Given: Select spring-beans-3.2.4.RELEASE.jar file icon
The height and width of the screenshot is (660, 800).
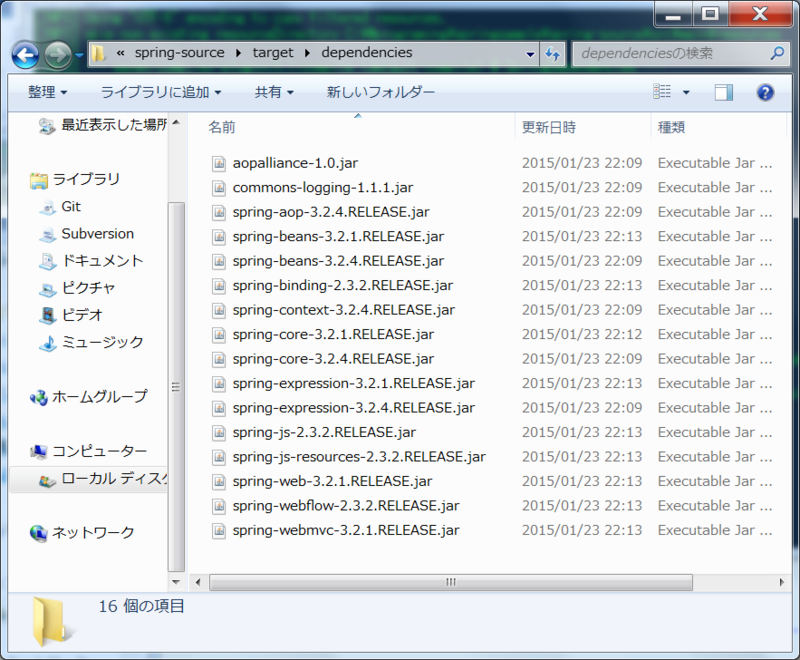Looking at the screenshot, I should (219, 261).
